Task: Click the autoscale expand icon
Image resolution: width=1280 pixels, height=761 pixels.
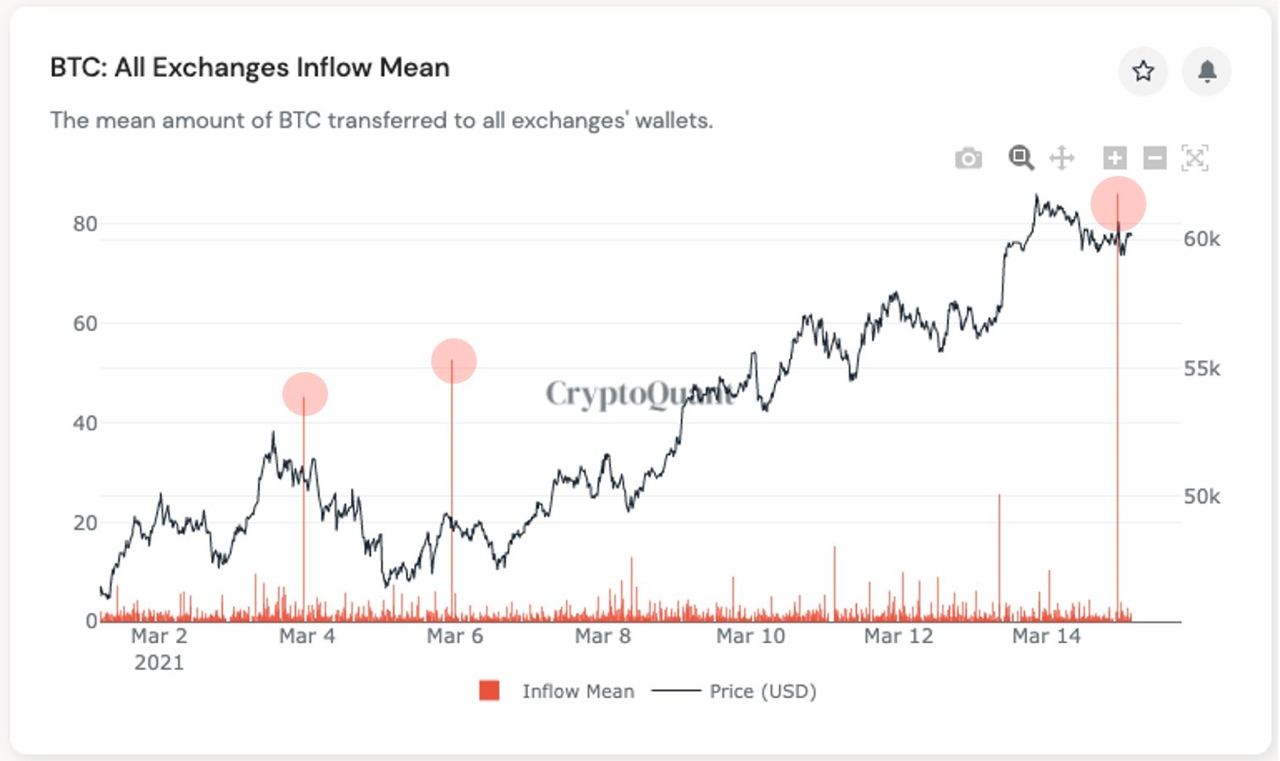Action: point(1193,157)
